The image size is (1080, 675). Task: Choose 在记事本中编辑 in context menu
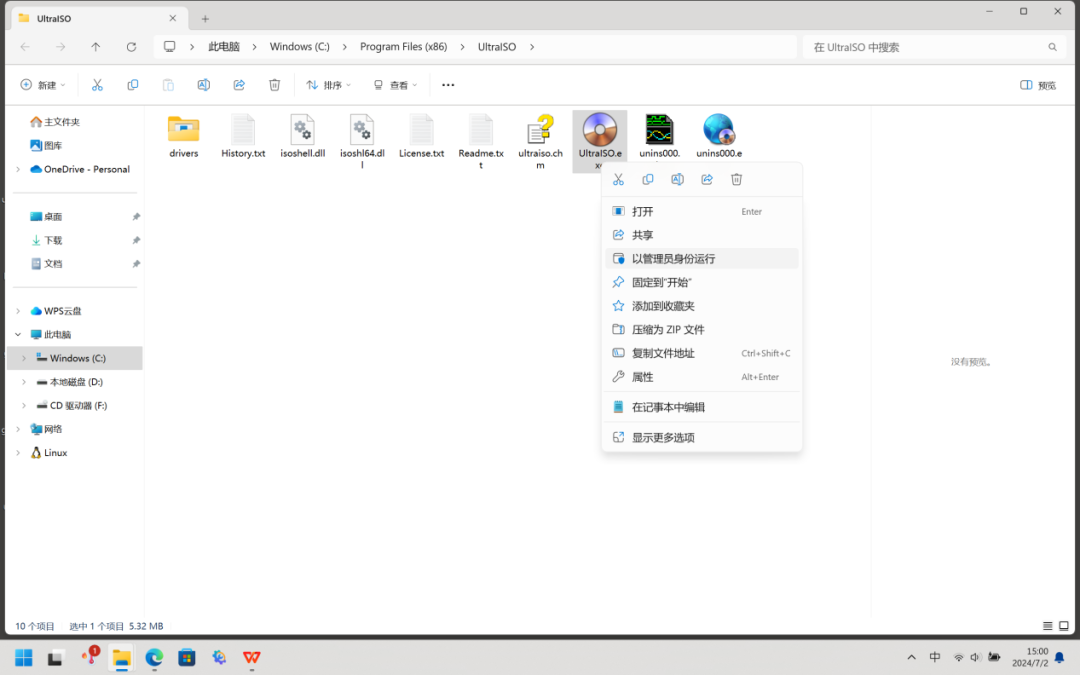(x=702, y=407)
